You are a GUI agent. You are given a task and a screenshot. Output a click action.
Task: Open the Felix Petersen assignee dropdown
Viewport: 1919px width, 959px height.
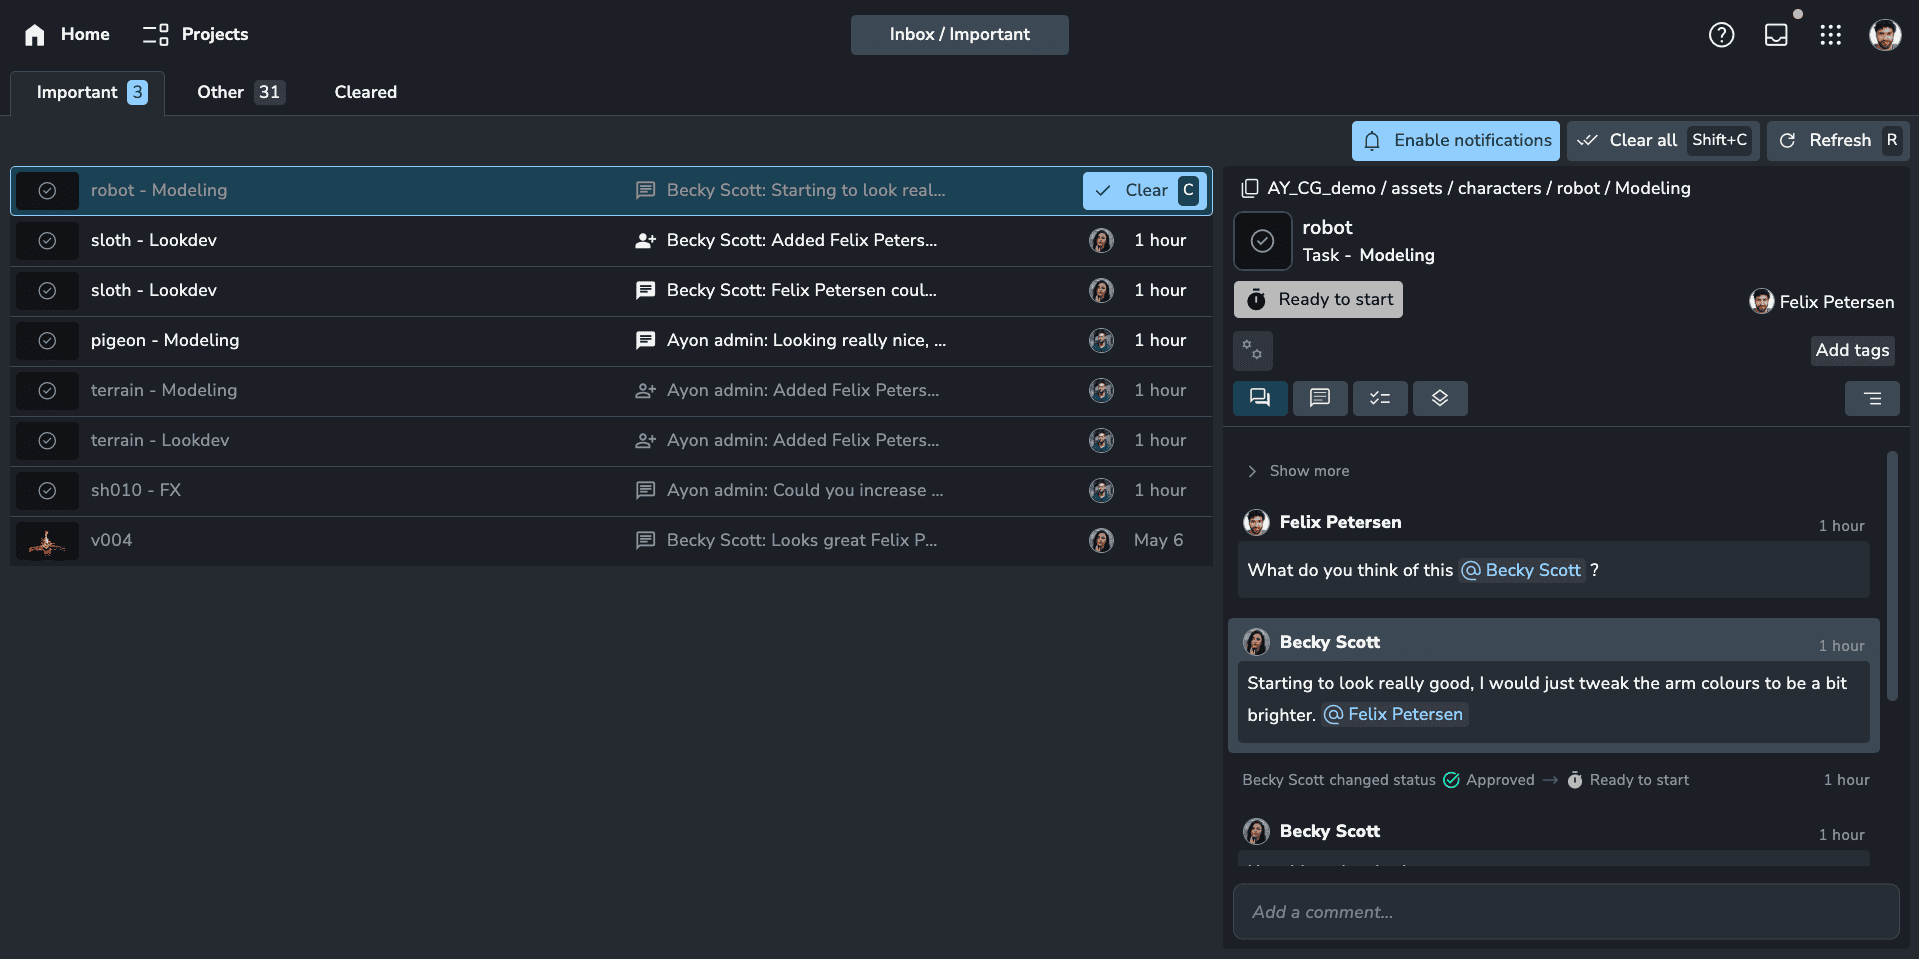[x=1822, y=302]
